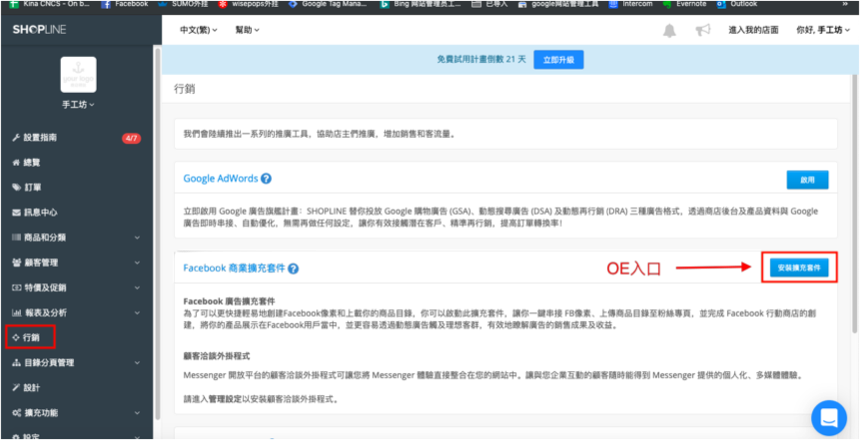
Task: Select 行銷 in the sidebar menu
Action: 31,337
